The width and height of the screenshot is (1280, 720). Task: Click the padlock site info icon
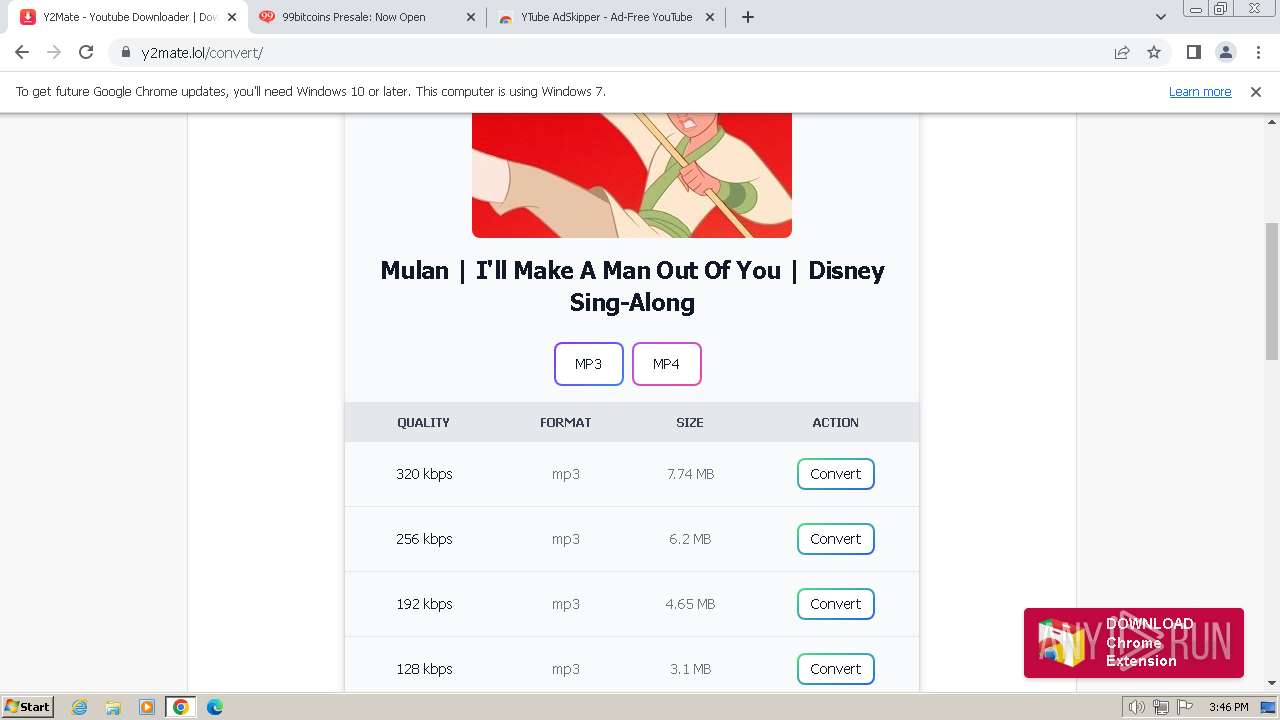pyautogui.click(x=125, y=52)
